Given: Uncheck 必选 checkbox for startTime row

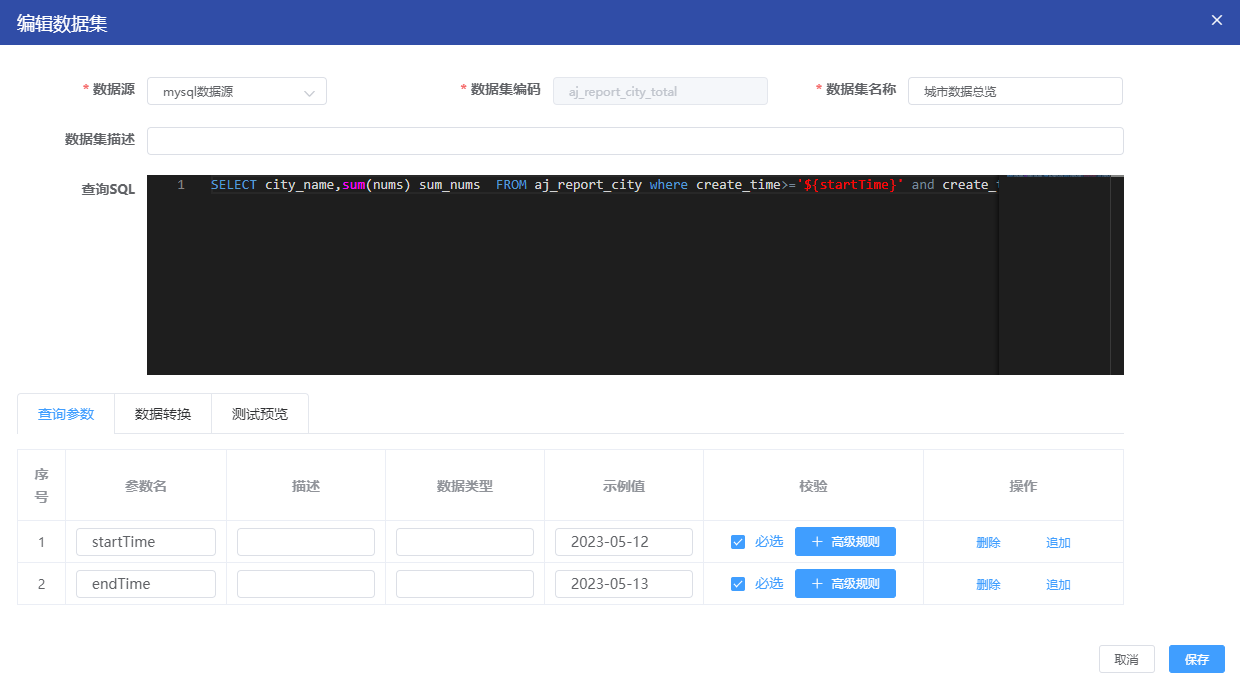Looking at the screenshot, I should 738,542.
